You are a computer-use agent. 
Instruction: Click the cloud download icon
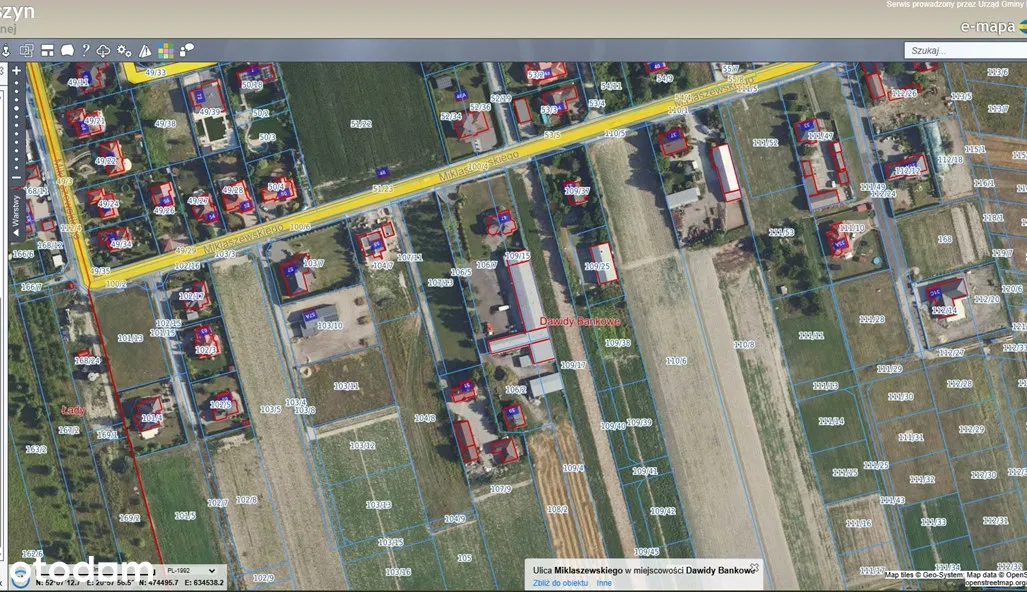click(x=104, y=50)
